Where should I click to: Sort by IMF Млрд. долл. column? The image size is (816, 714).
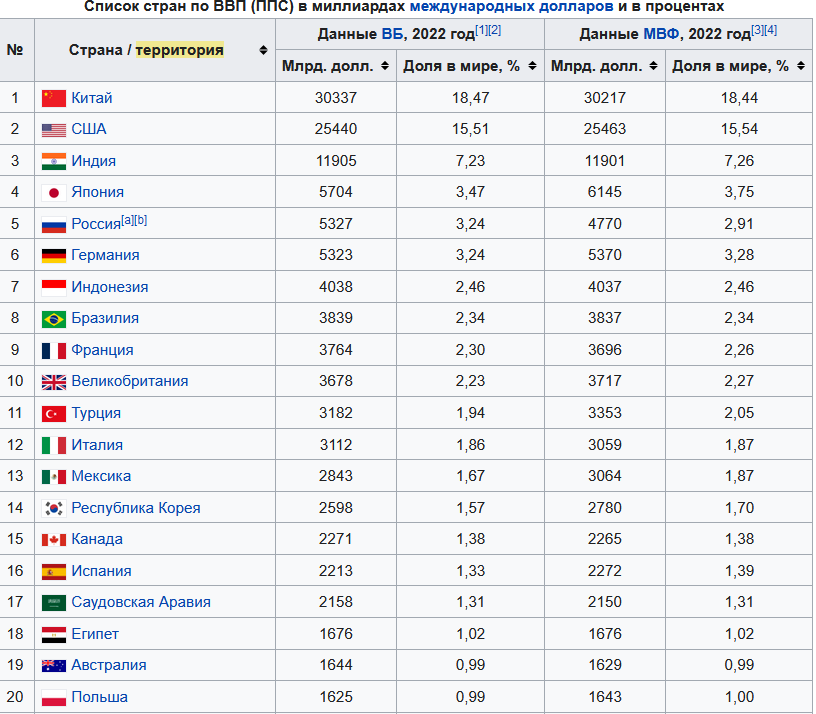[655, 67]
